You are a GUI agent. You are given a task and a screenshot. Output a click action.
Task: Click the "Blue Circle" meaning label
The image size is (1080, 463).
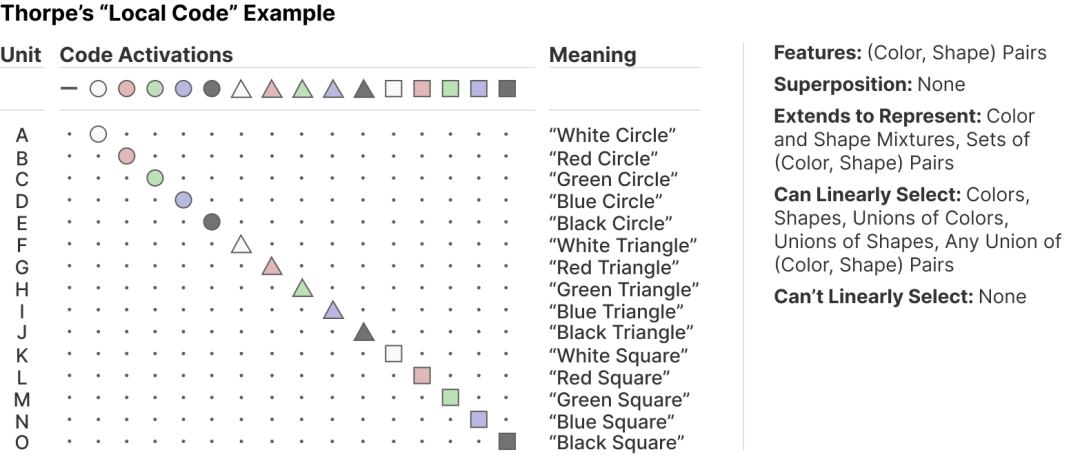(x=605, y=201)
